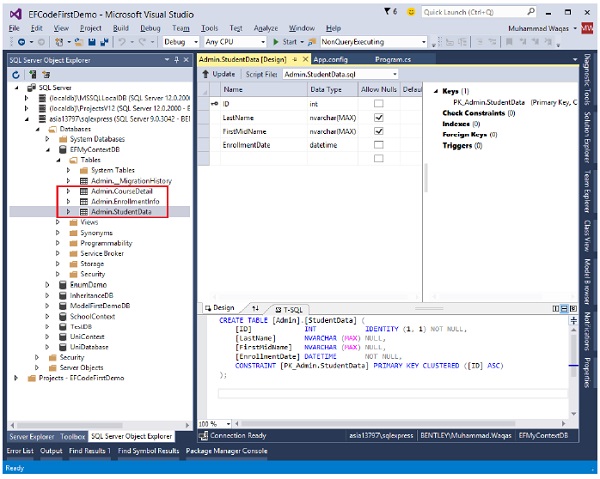This screenshot has height=479, width=600.
Task: Click the primary key icon on ID row
Action: (215, 103)
